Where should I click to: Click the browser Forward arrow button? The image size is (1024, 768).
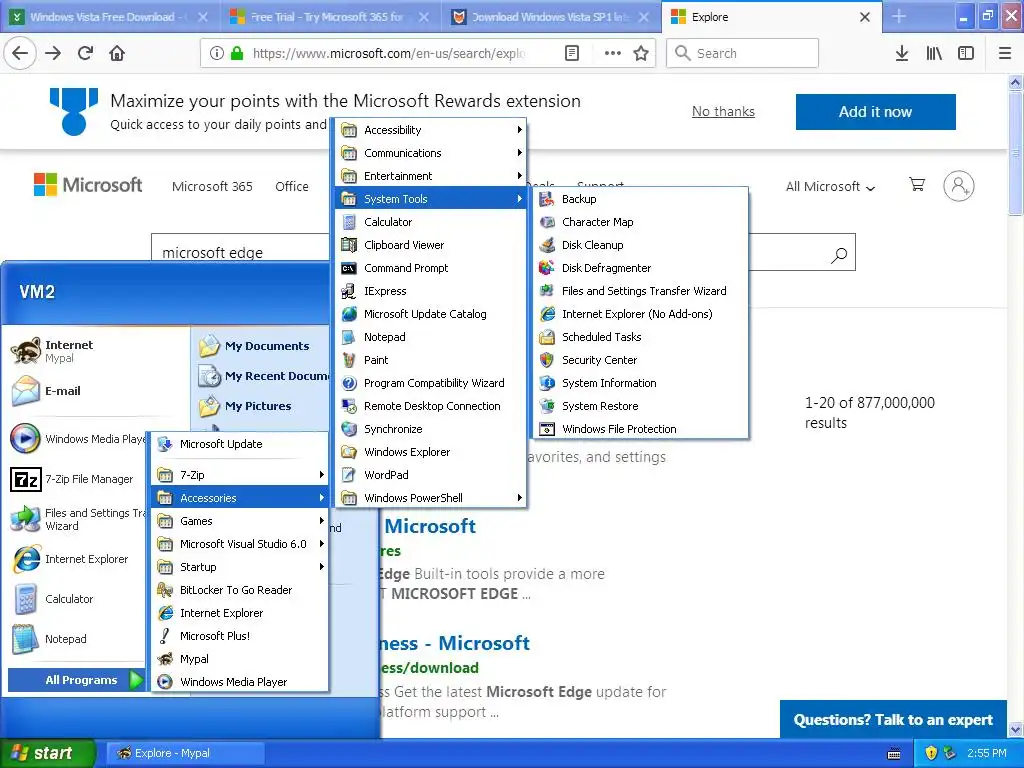[53, 53]
